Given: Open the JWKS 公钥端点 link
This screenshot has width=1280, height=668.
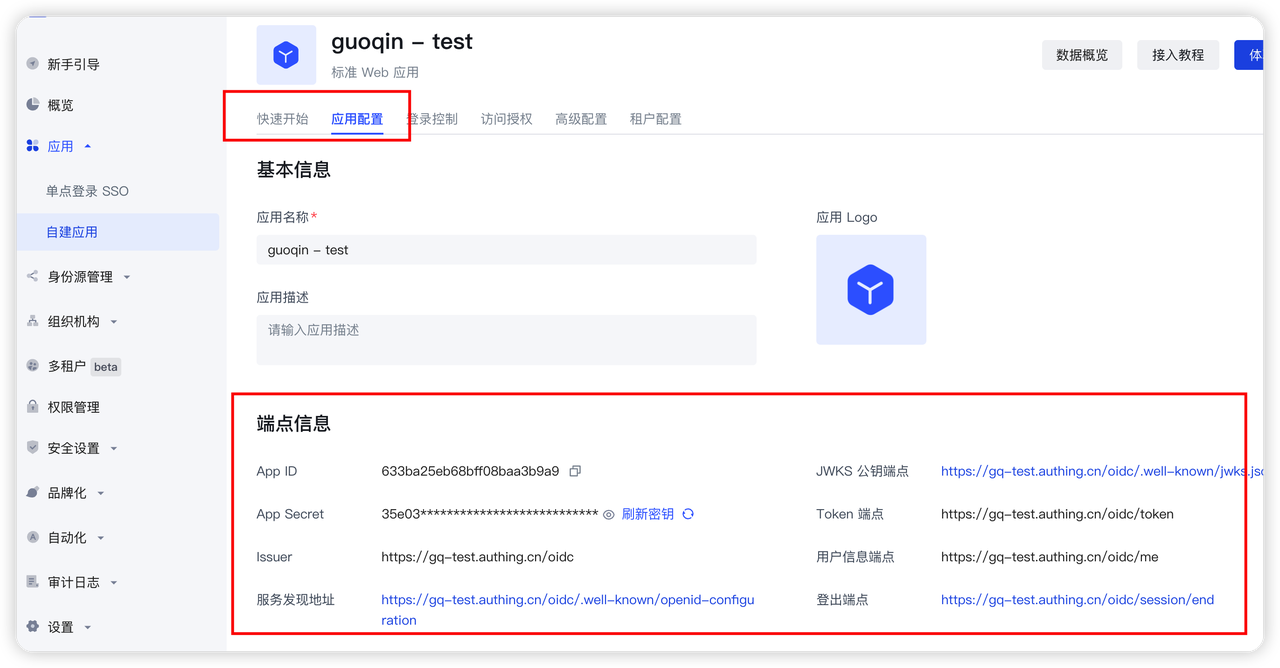Looking at the screenshot, I should (x=1100, y=470).
